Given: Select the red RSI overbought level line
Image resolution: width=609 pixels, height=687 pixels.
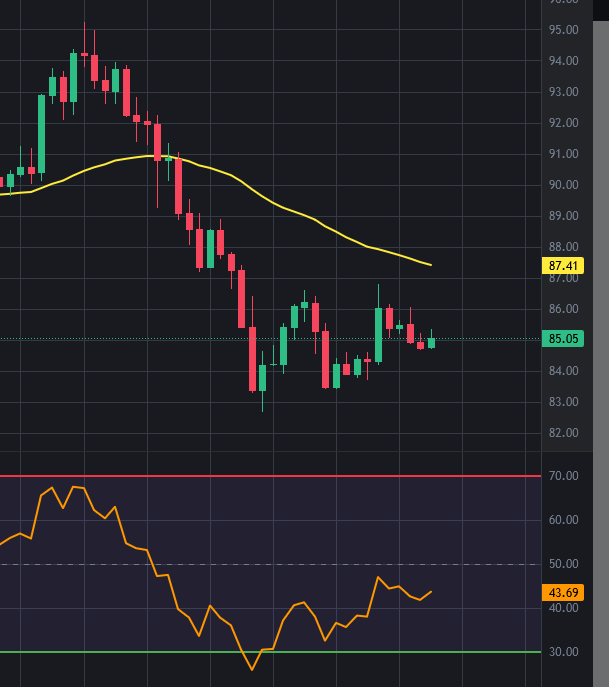Looking at the screenshot, I should pyautogui.click(x=270, y=476).
